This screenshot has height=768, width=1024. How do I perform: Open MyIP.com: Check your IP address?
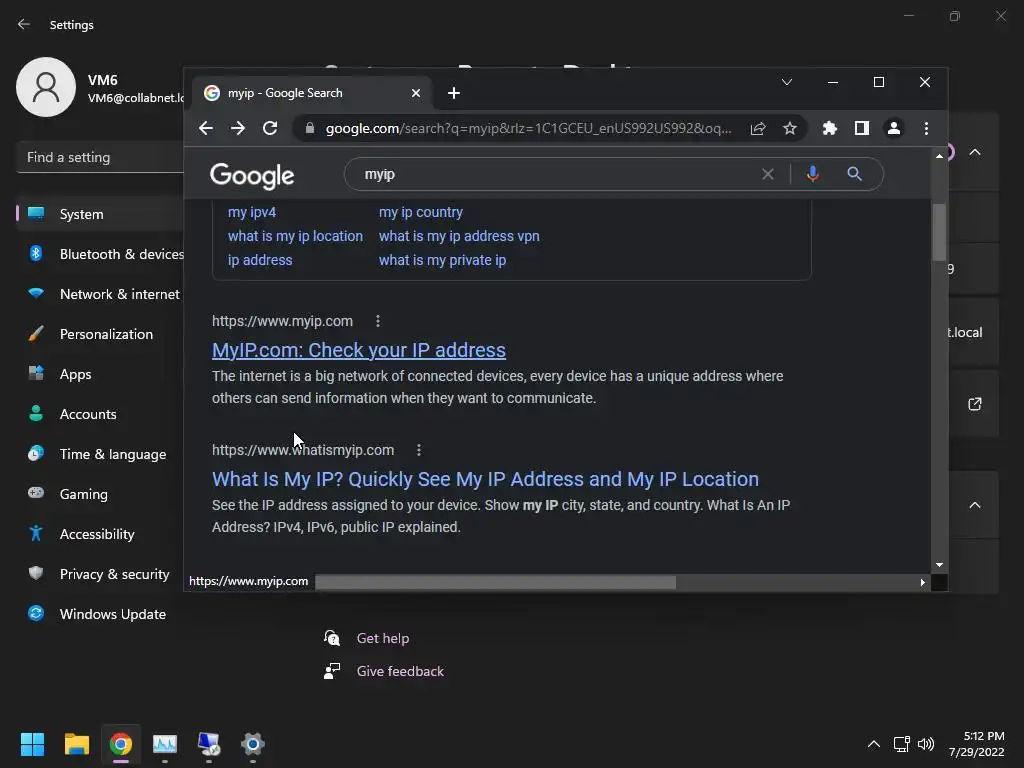(x=359, y=350)
